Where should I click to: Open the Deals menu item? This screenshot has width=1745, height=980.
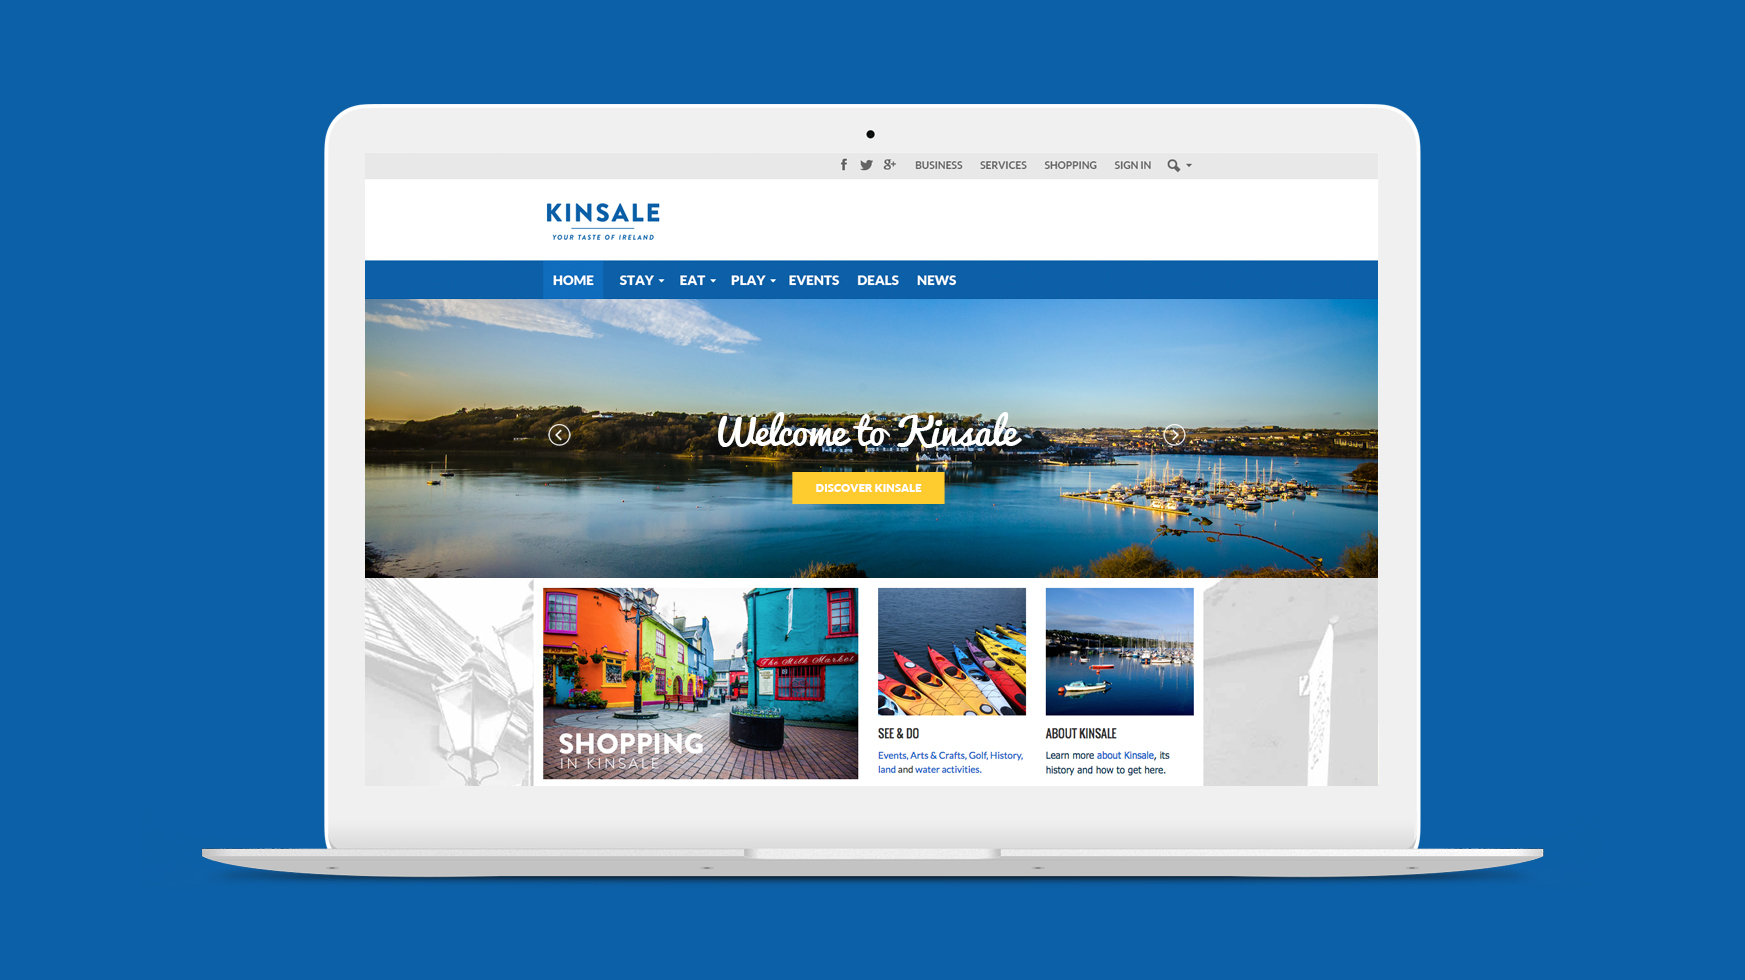(x=878, y=281)
